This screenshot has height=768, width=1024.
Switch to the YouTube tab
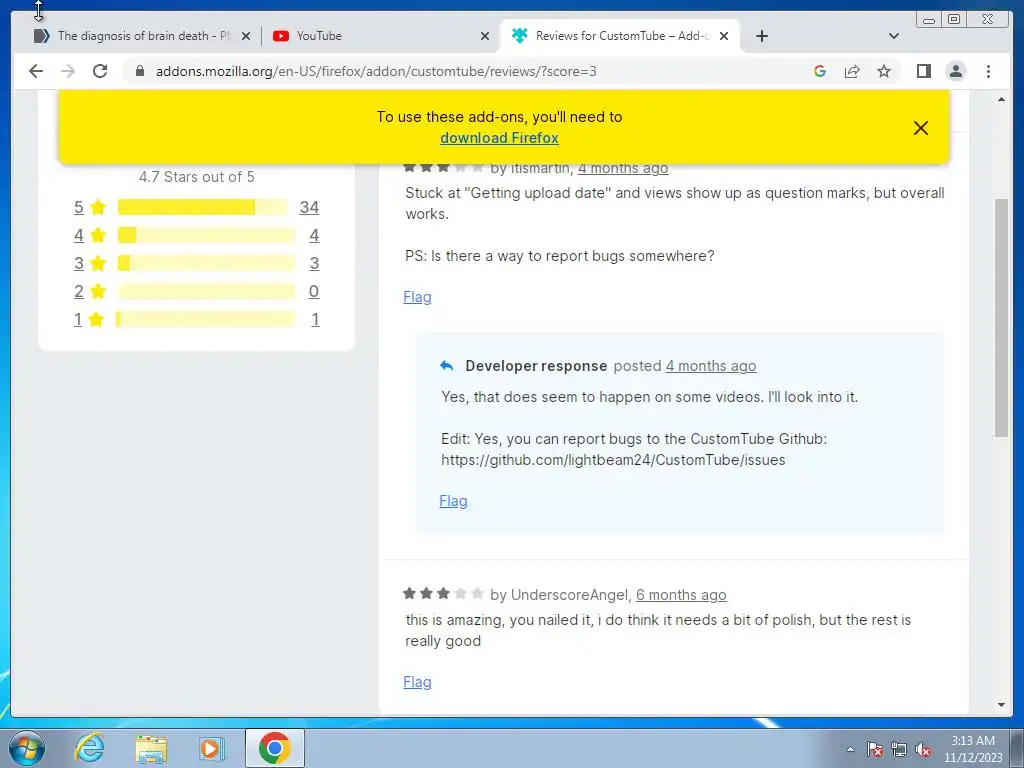(381, 36)
